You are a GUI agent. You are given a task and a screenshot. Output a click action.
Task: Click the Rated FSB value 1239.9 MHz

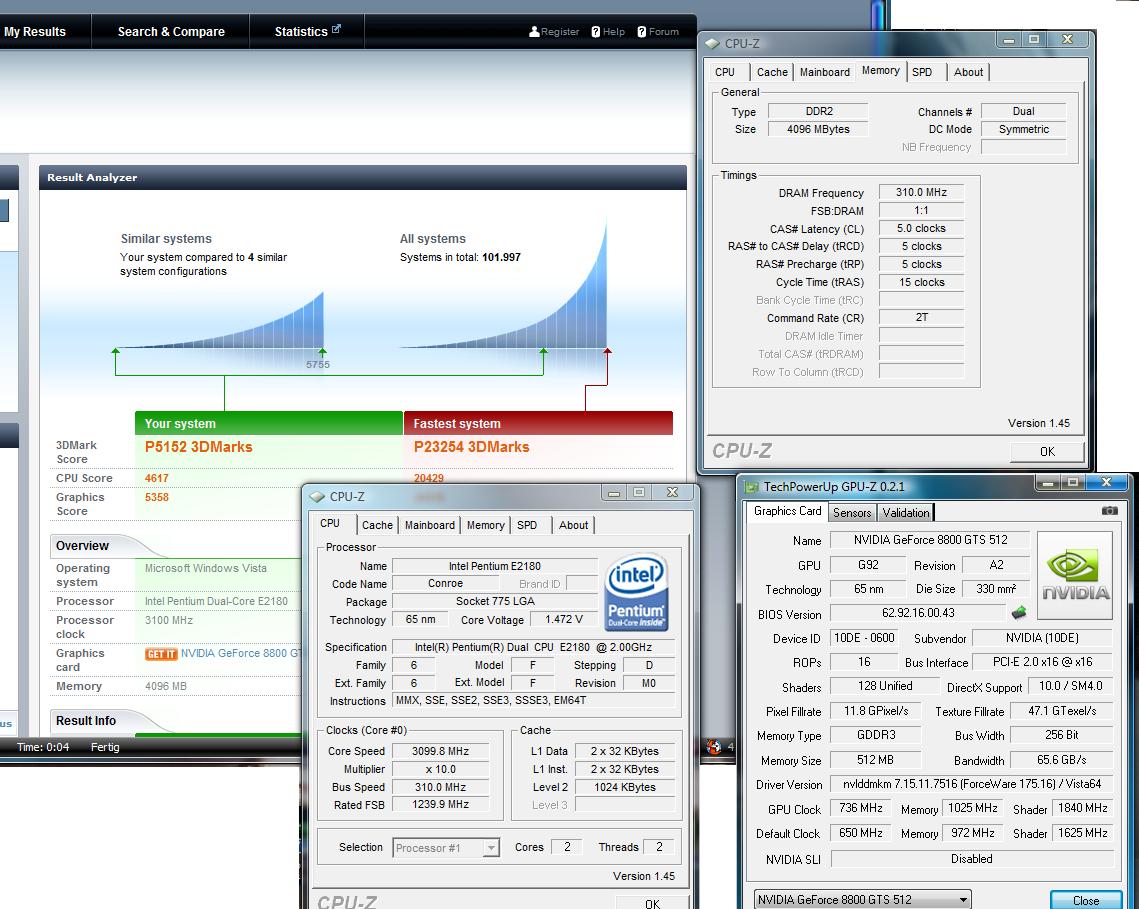pos(440,804)
